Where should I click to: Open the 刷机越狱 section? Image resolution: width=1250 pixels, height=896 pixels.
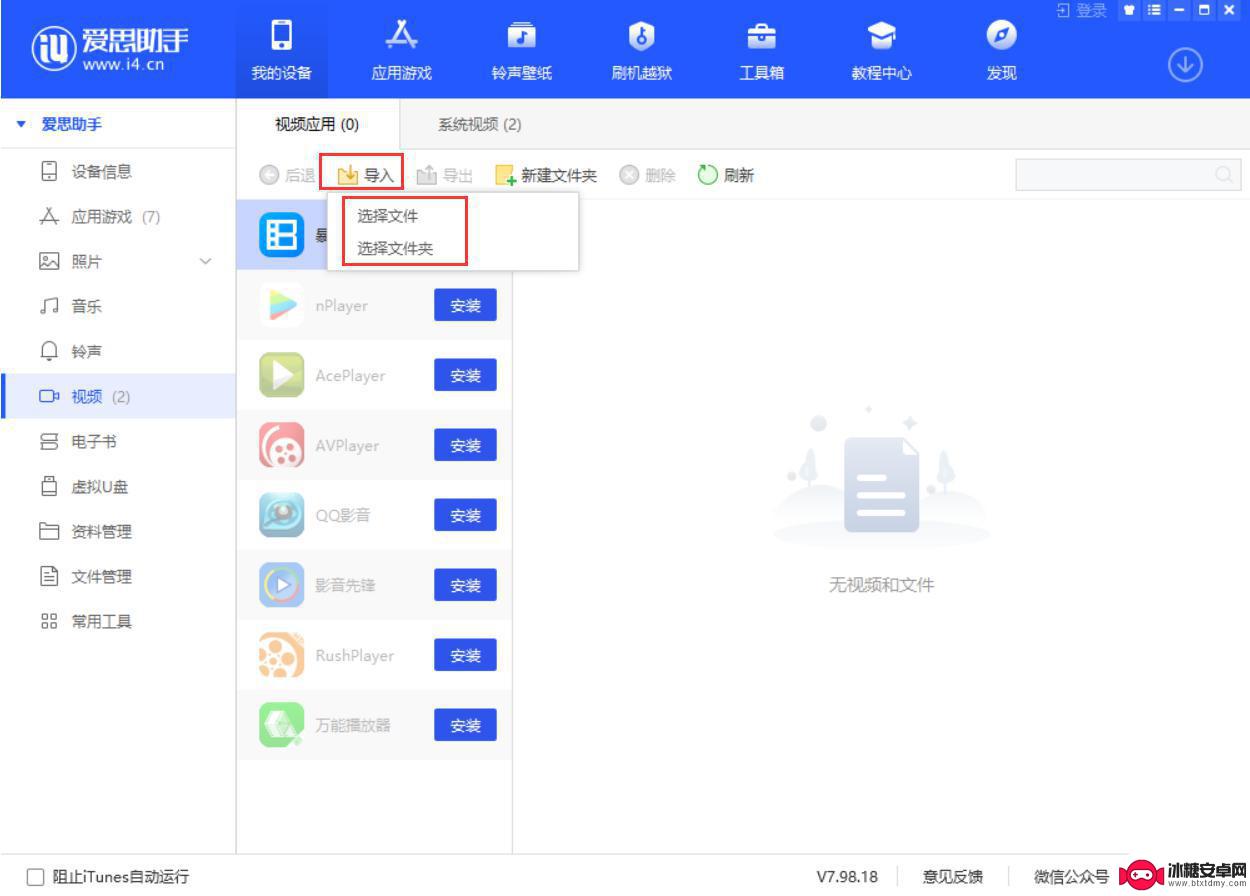(641, 50)
